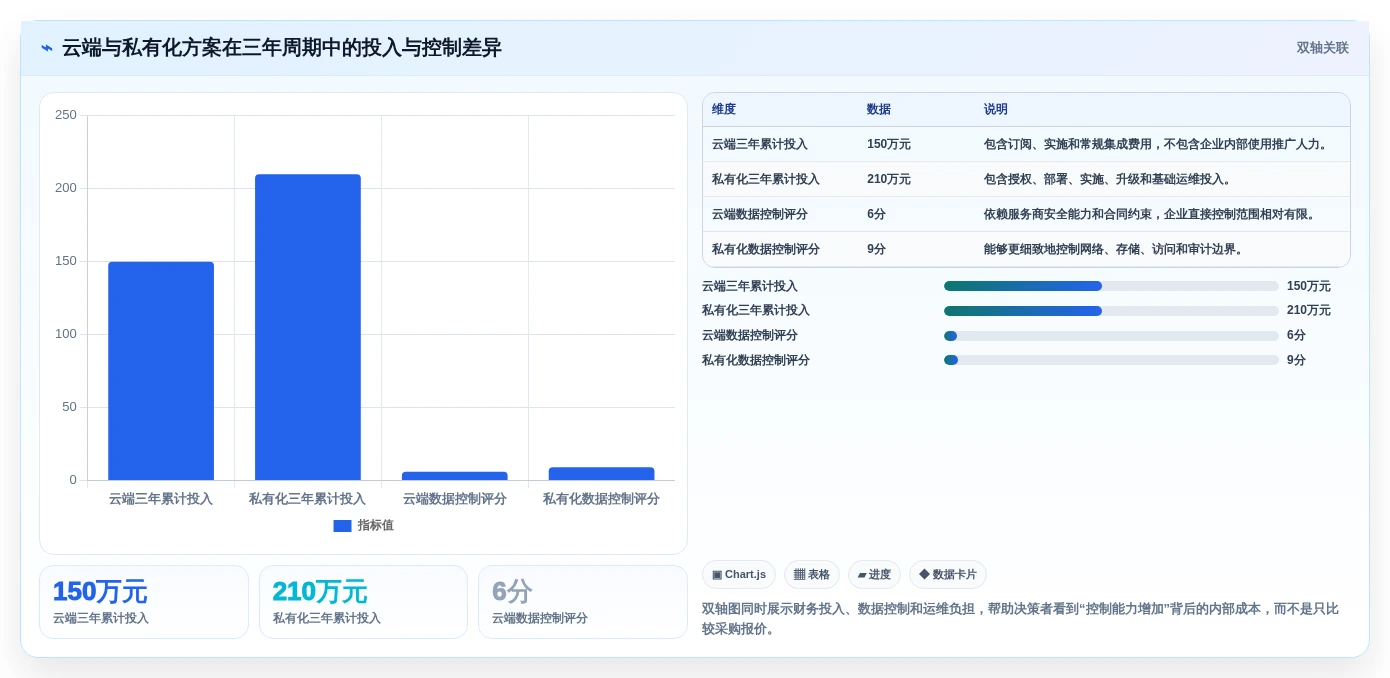Click the x-axis label 云端三年累计投入
Image resolution: width=1390 pixels, height=678 pixels.
[161, 499]
